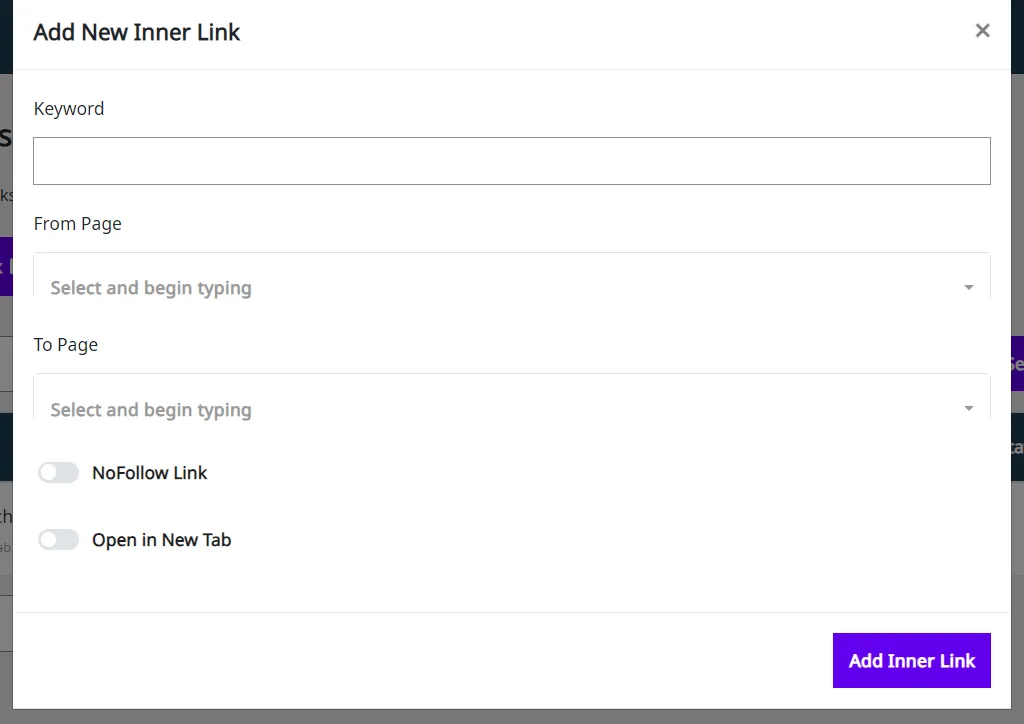The width and height of the screenshot is (1024, 724).
Task: Click the From Page field label
Action: coord(77,224)
